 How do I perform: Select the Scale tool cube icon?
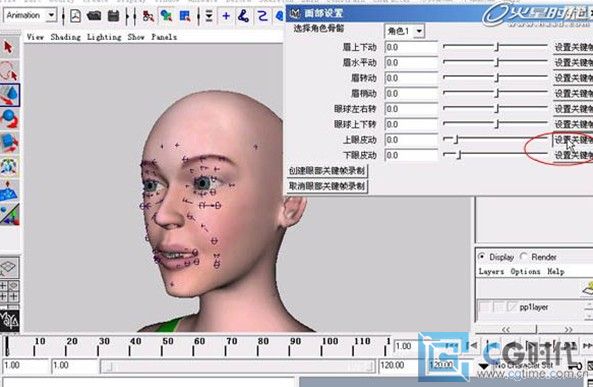pyautogui.click(x=9, y=143)
